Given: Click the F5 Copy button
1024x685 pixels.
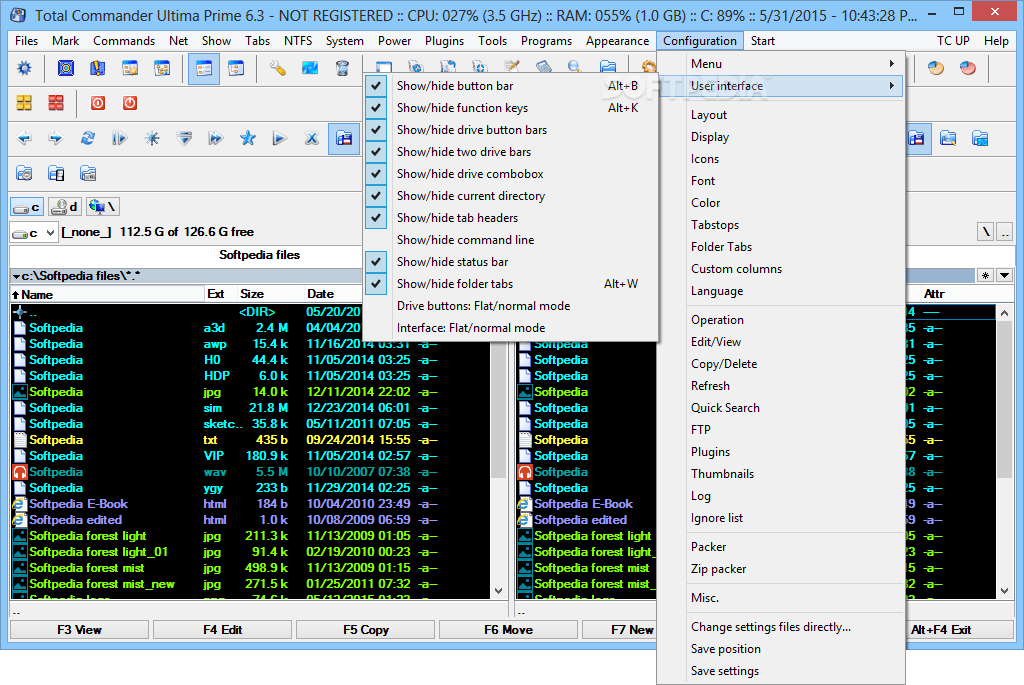Looking at the screenshot, I should (366, 629).
